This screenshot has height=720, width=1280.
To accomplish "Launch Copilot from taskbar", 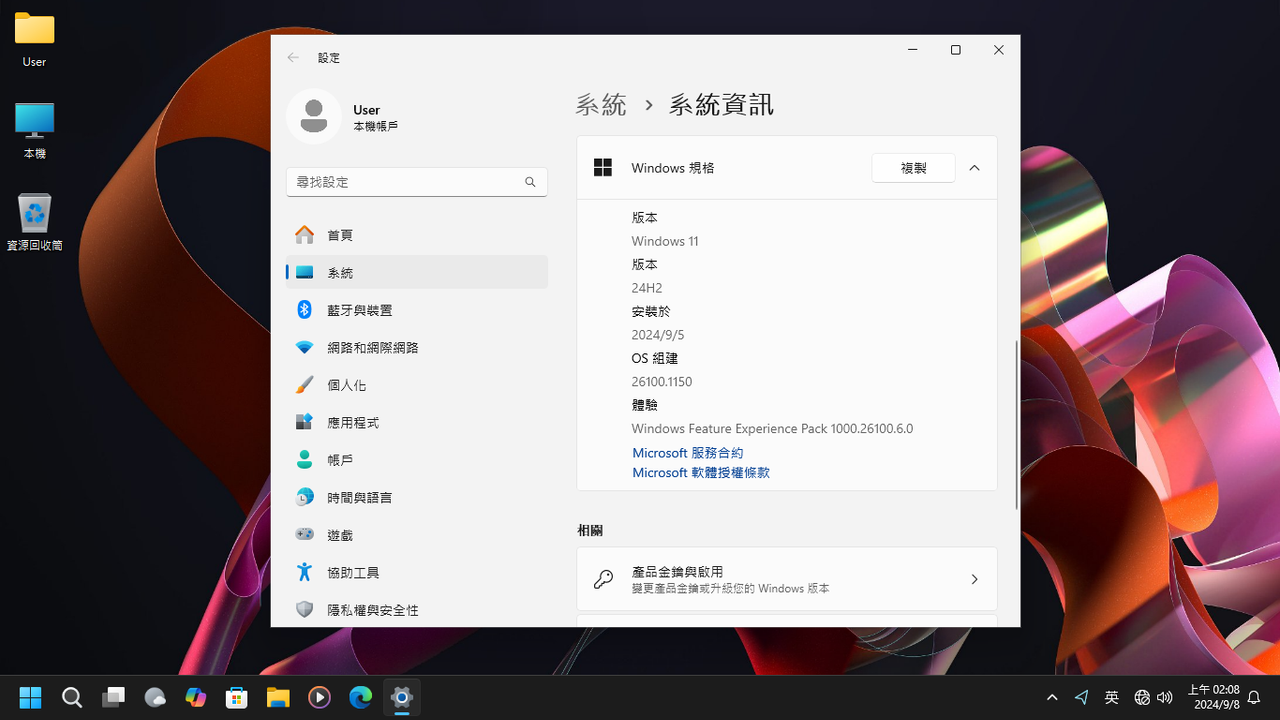I will [196, 697].
